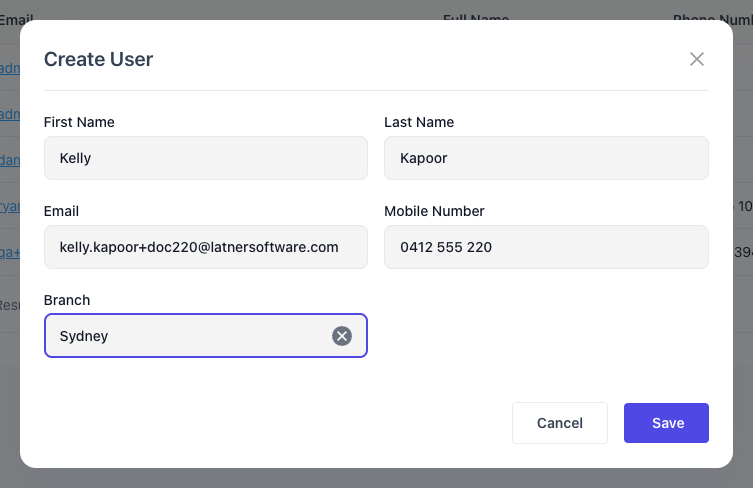Click the Create User dialog title

coord(98,59)
